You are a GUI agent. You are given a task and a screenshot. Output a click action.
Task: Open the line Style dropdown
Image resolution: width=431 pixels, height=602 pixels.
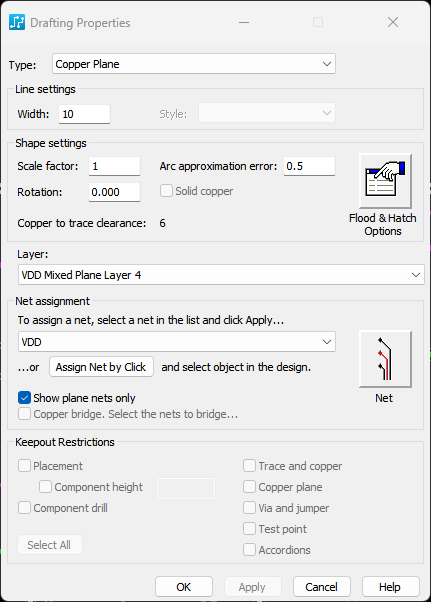[x=267, y=113]
